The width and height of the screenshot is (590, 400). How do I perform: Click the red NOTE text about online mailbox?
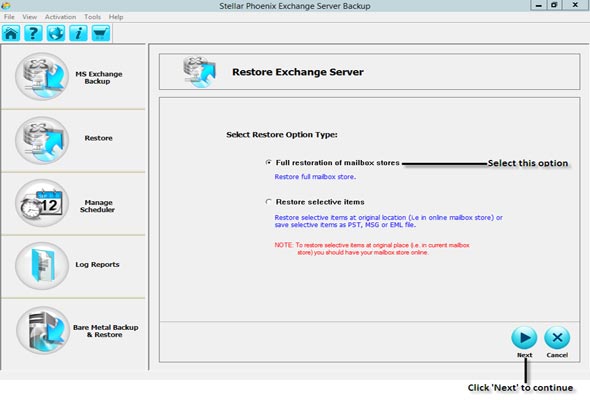point(372,249)
